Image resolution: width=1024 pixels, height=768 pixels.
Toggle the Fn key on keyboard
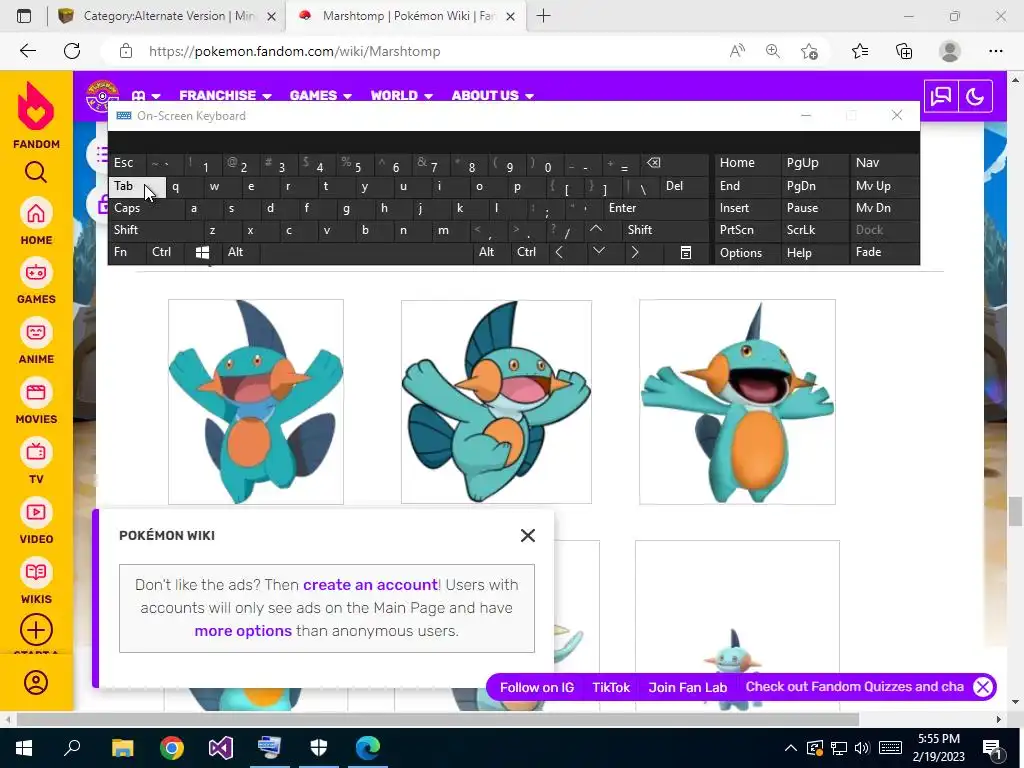[127, 252]
